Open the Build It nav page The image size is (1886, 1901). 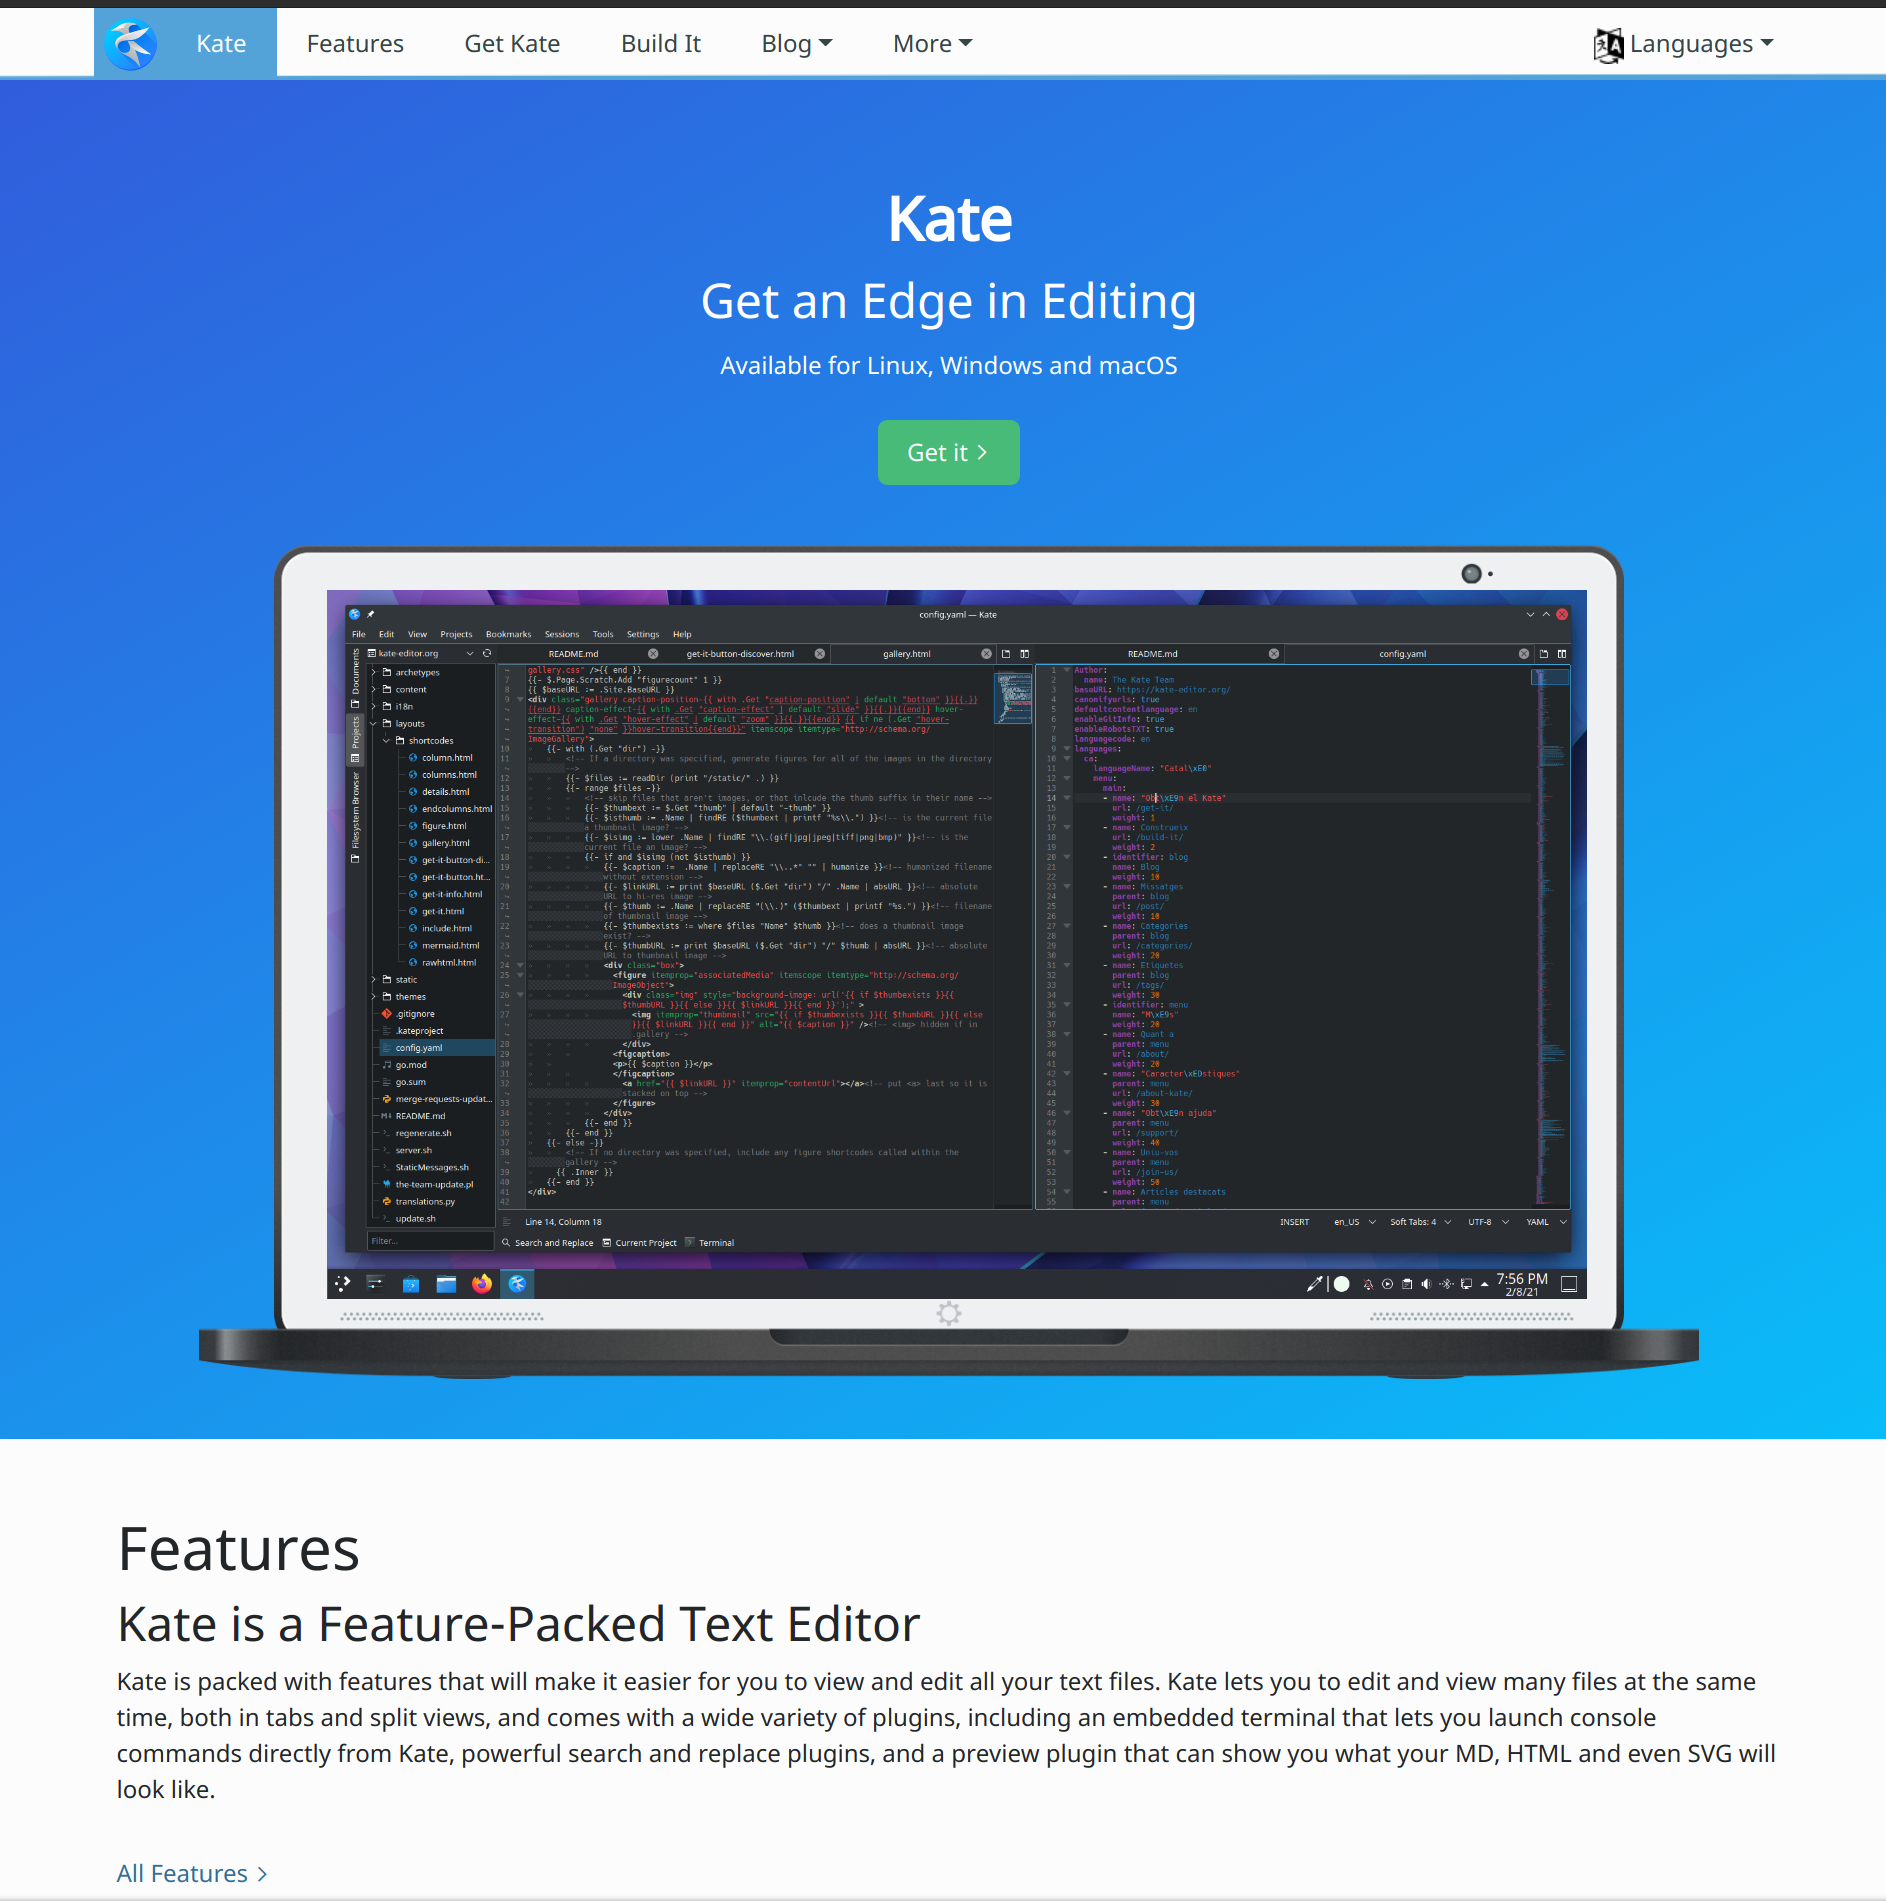coord(661,44)
